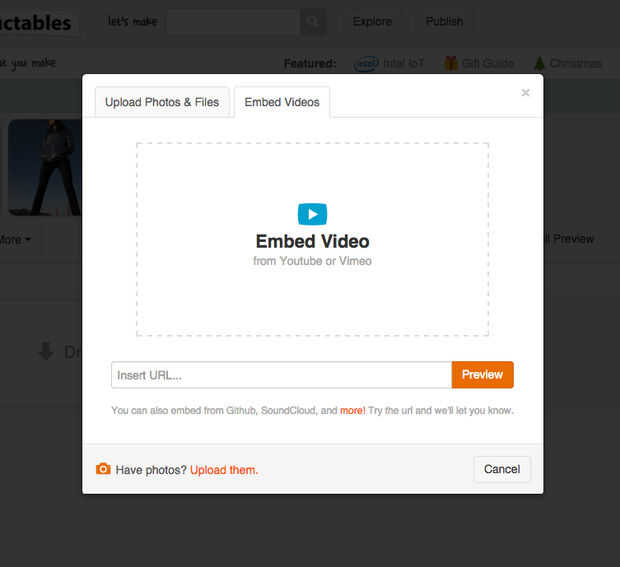Click the profile photo thumbnail

click(x=45, y=167)
